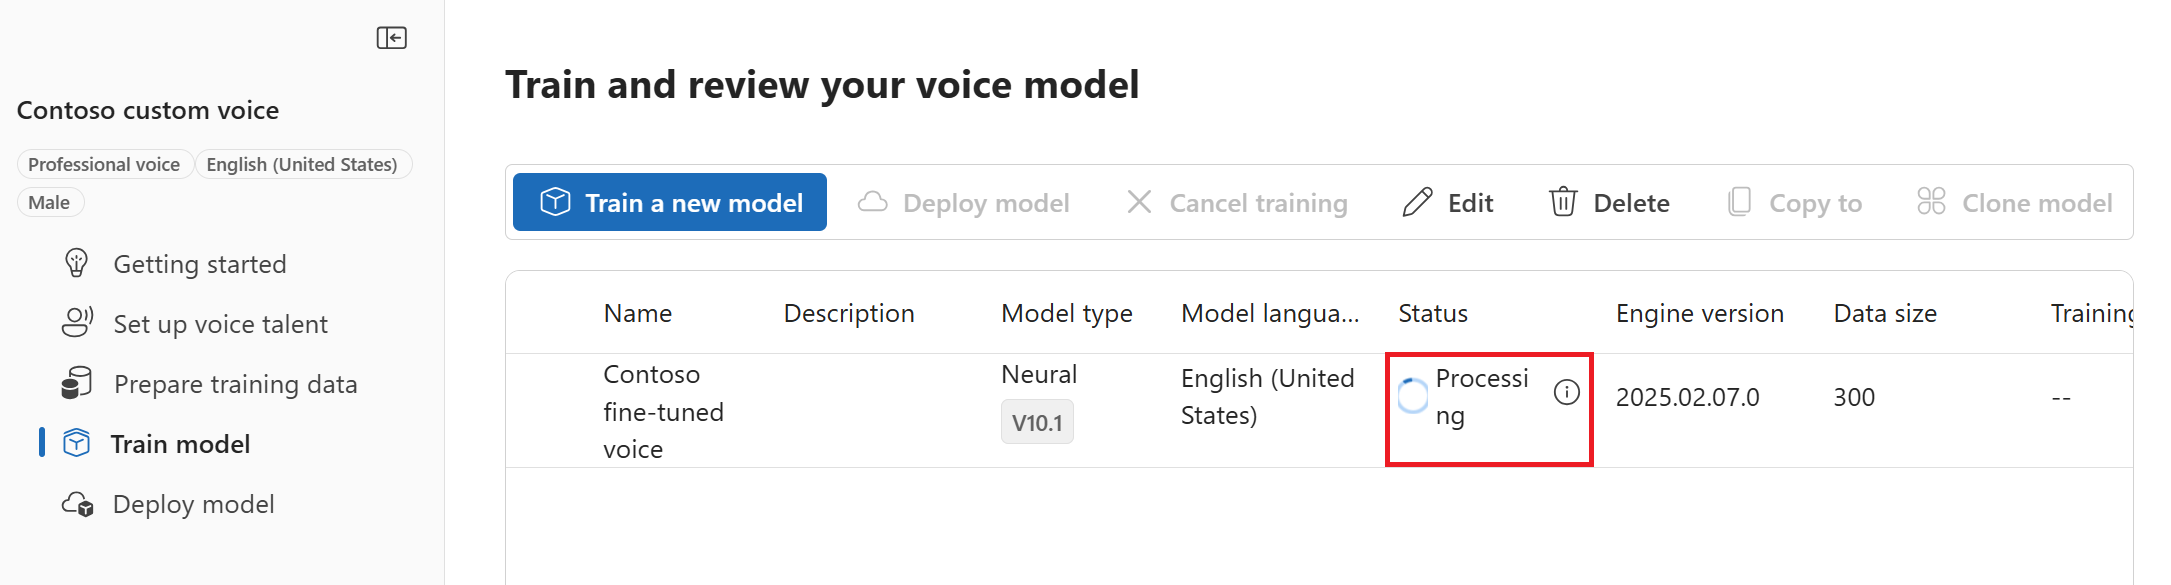The height and width of the screenshot is (585, 2171).
Task: Sort by the Name column header
Action: coord(637,313)
